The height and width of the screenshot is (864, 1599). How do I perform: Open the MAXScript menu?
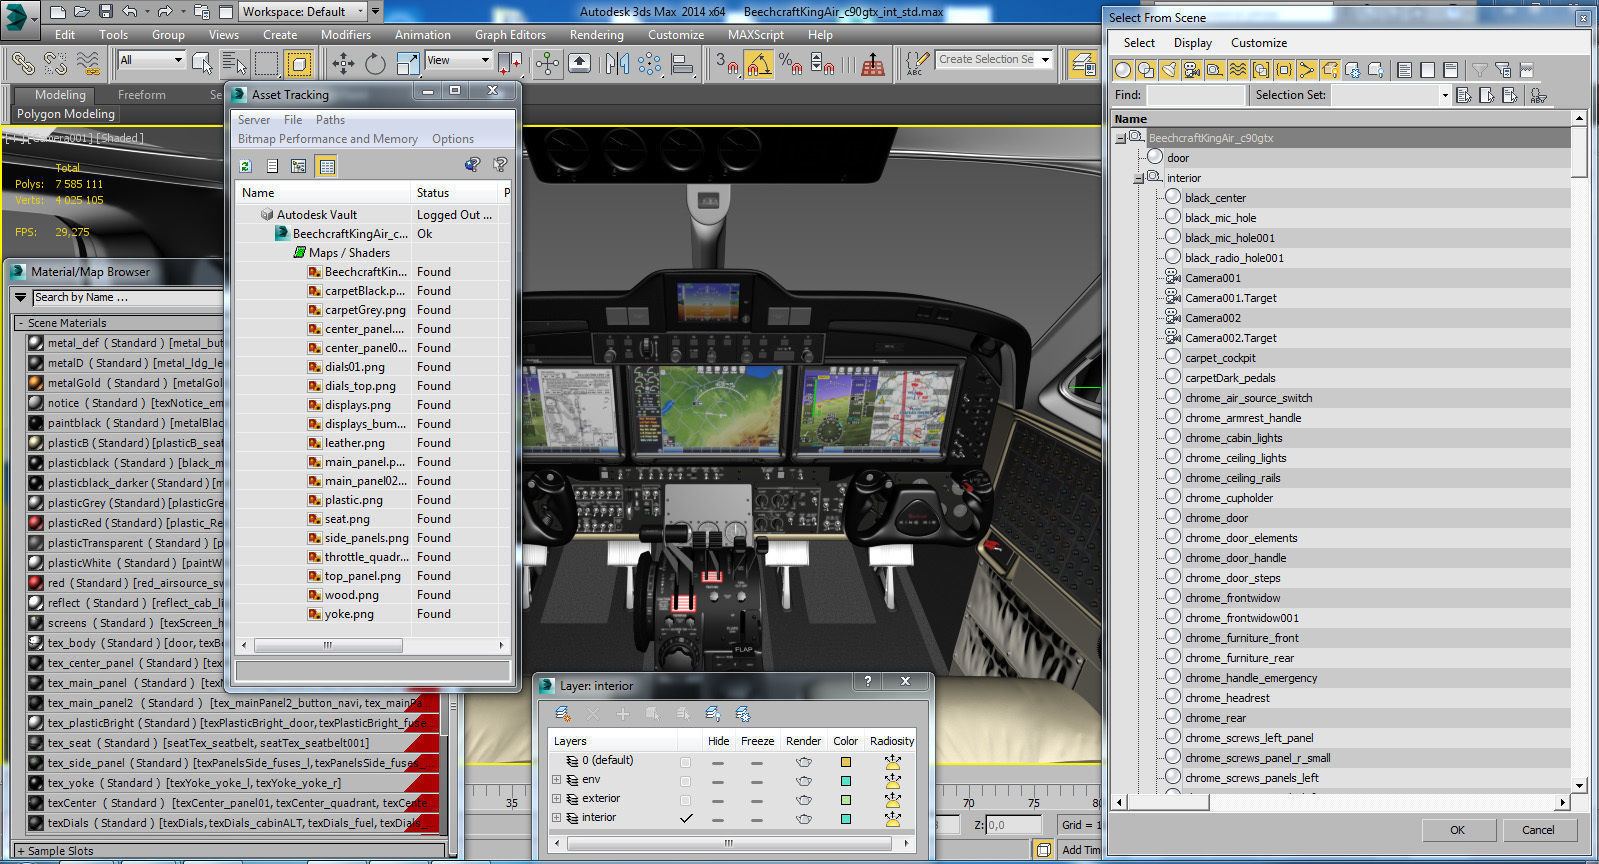tap(756, 34)
